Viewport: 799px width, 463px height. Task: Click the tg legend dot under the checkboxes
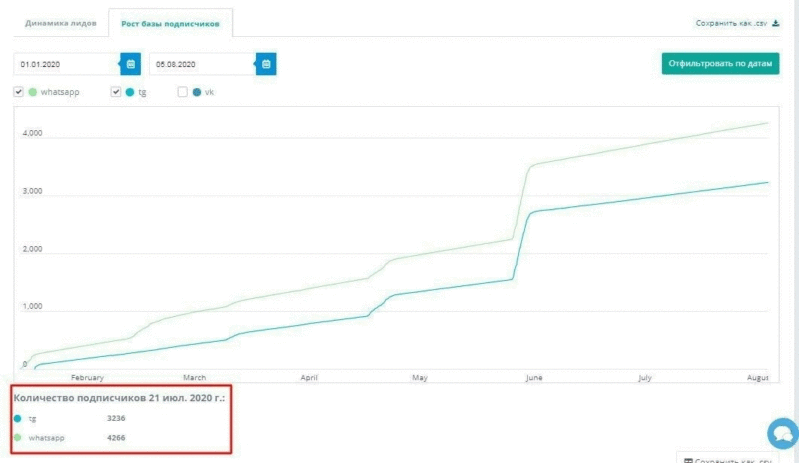(x=130, y=92)
